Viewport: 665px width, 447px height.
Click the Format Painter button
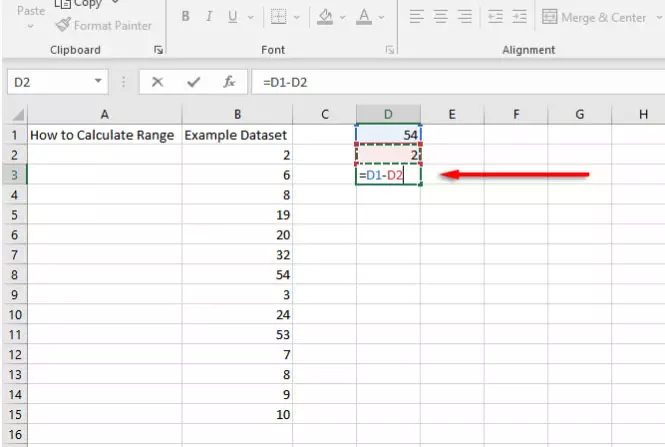pos(103,25)
